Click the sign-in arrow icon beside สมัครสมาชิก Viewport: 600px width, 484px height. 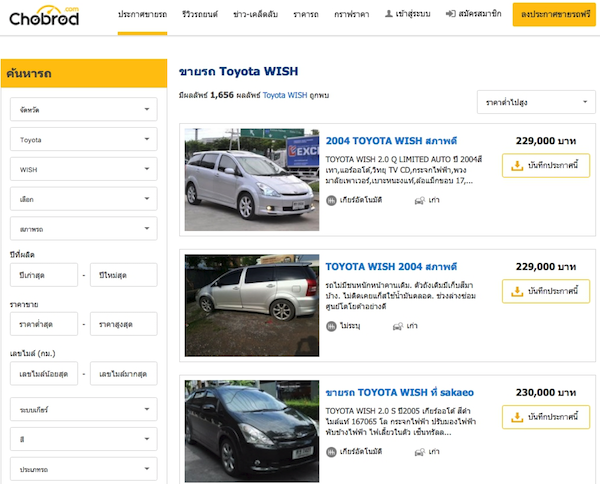pyautogui.click(x=450, y=14)
